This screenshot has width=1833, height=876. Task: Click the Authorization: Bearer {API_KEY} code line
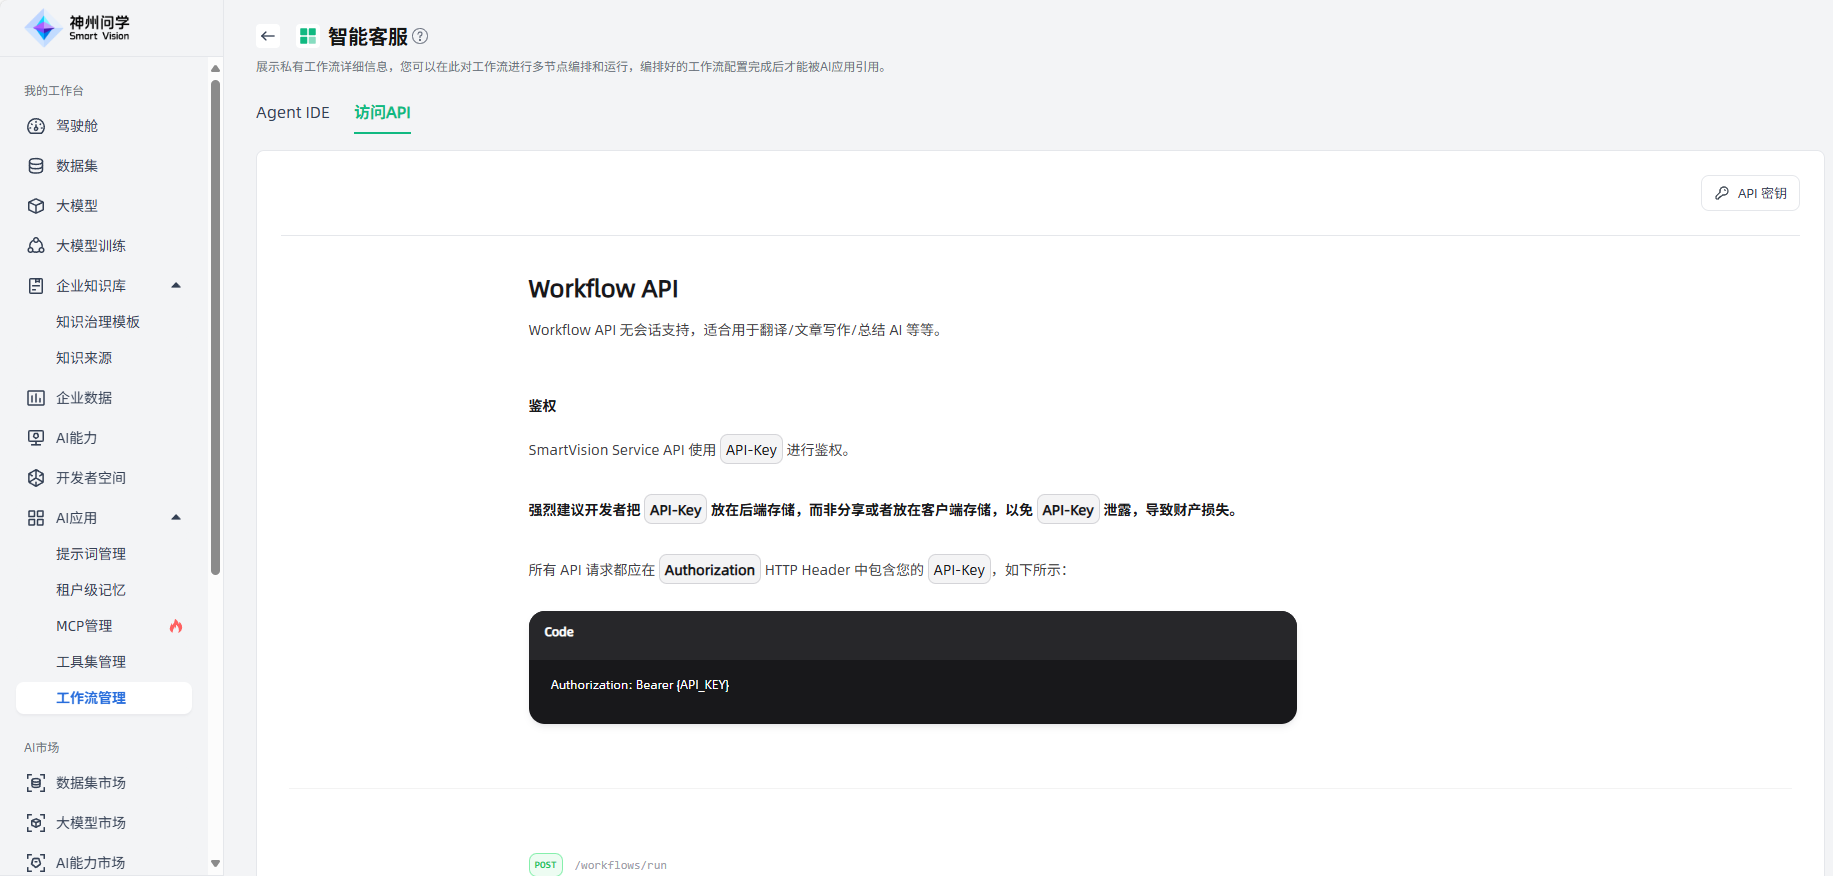[x=640, y=685]
